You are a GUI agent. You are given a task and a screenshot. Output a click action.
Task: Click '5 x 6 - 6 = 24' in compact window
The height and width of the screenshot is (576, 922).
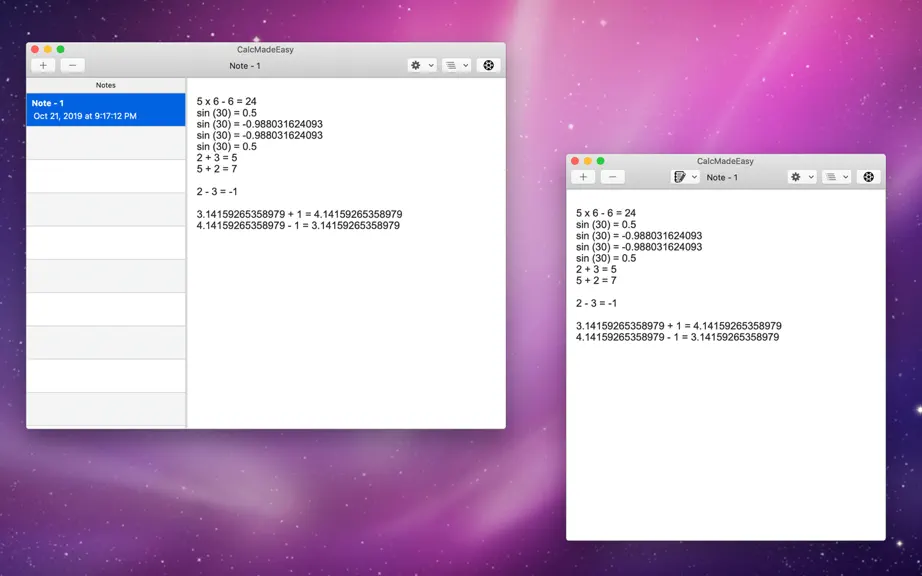(x=606, y=213)
